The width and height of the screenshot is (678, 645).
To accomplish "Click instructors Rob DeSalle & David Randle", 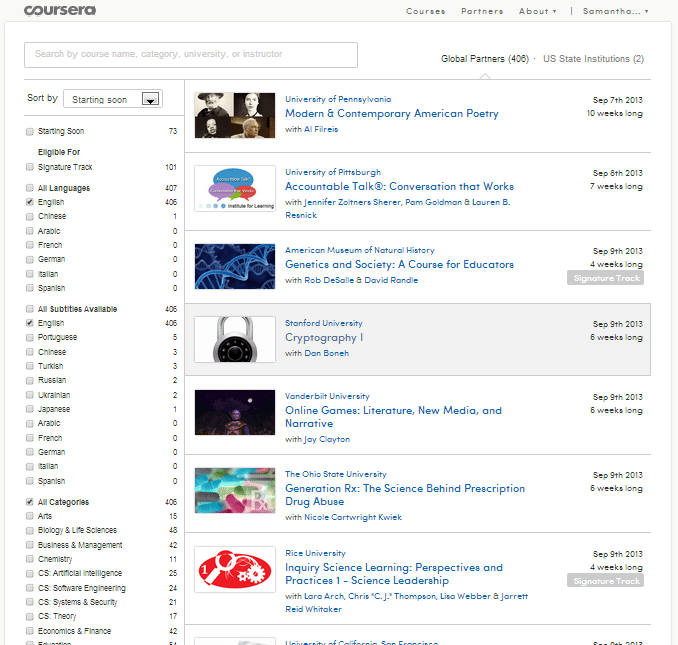I will (361, 280).
